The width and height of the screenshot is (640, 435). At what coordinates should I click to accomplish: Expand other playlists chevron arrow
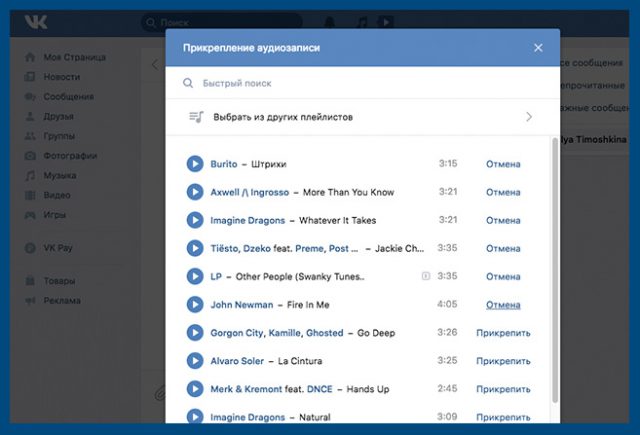529,117
